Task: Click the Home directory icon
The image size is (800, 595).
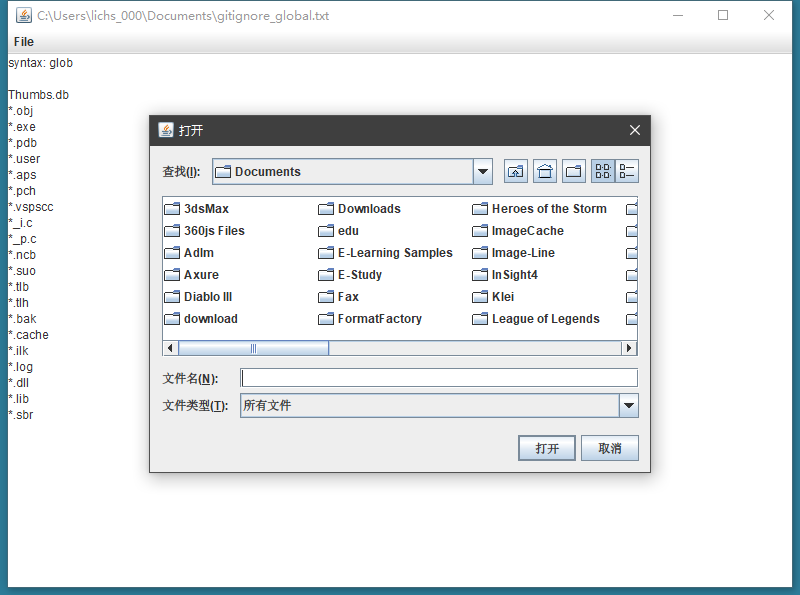Action: click(x=545, y=171)
